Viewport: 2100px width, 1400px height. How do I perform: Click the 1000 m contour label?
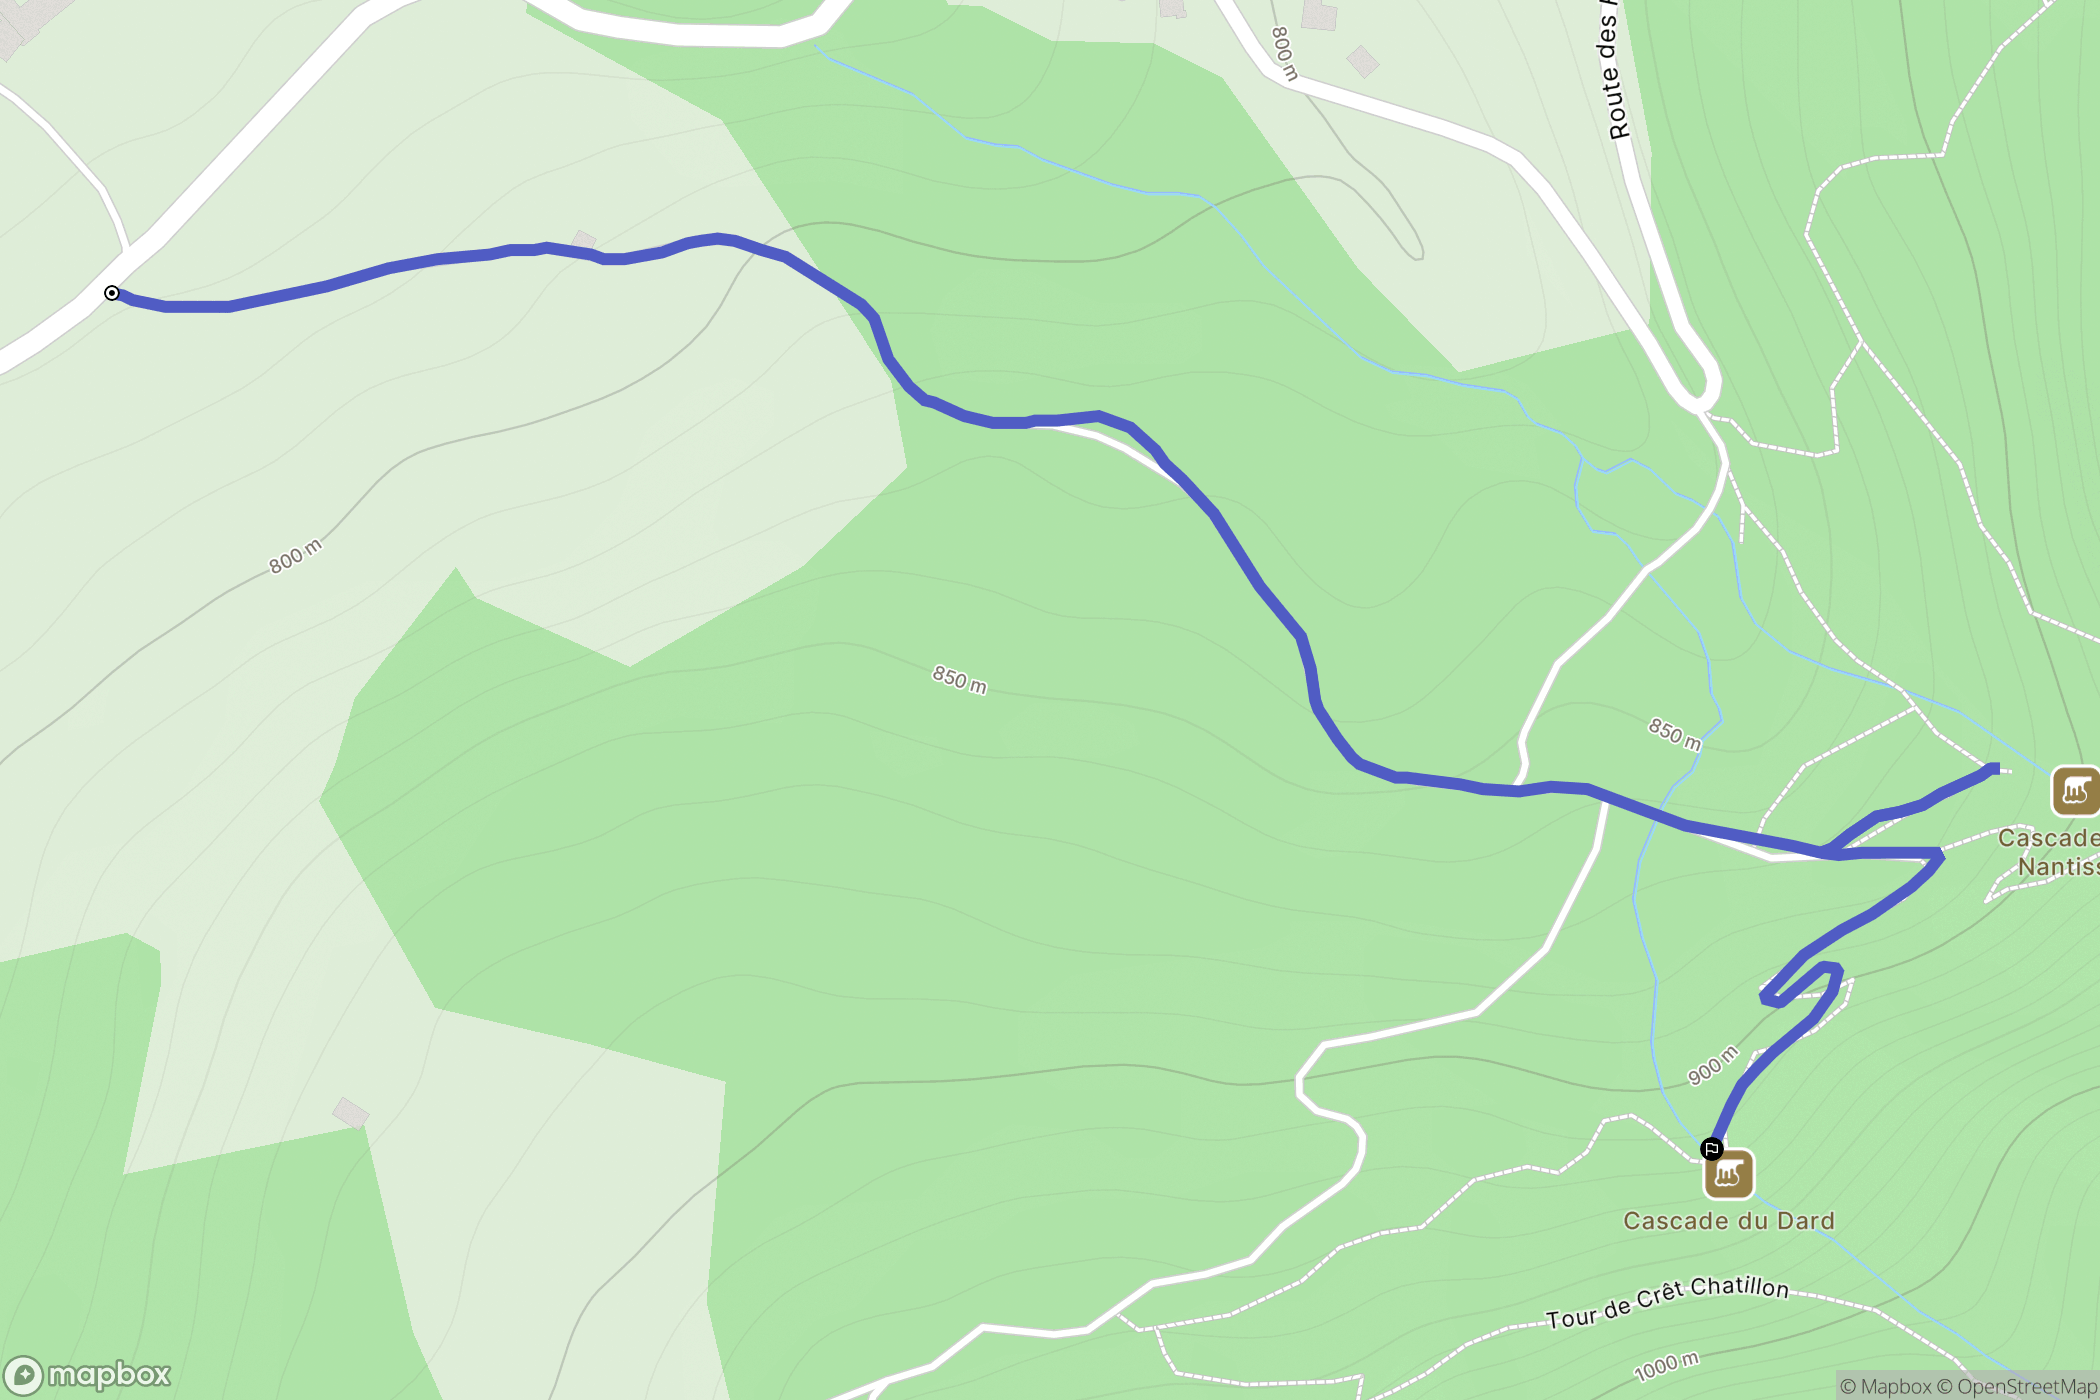(1666, 1366)
